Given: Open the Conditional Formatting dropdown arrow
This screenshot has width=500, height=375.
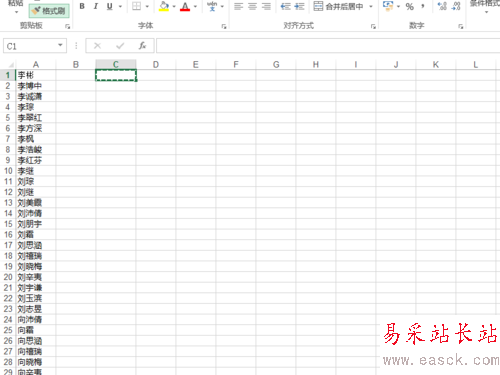Looking at the screenshot, I should pyautogui.click(x=486, y=12).
